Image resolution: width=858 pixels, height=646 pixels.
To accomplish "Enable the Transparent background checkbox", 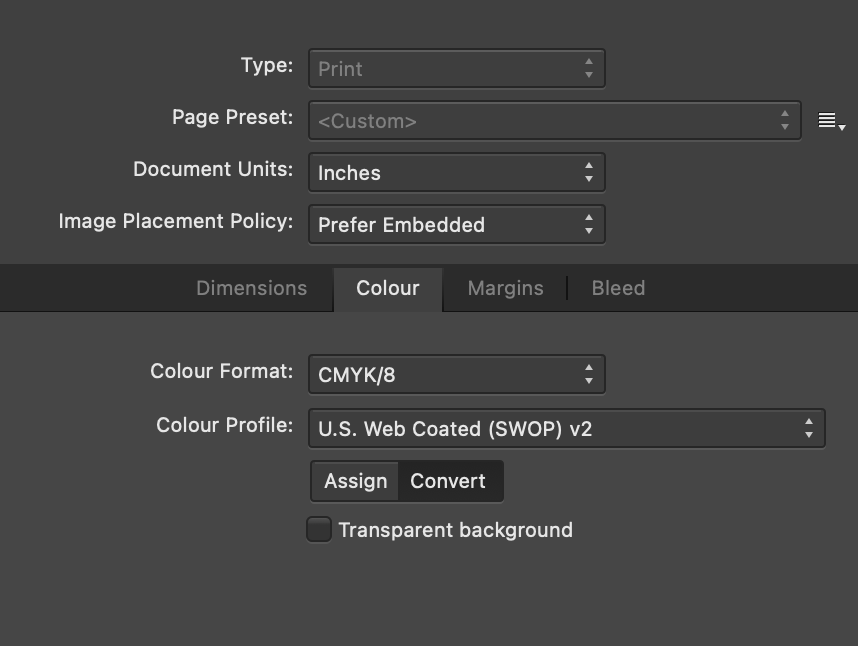I will [x=318, y=529].
